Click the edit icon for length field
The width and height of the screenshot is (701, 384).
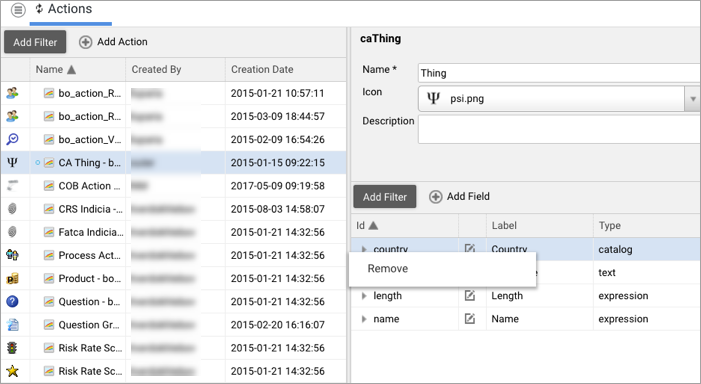pyautogui.click(x=470, y=295)
